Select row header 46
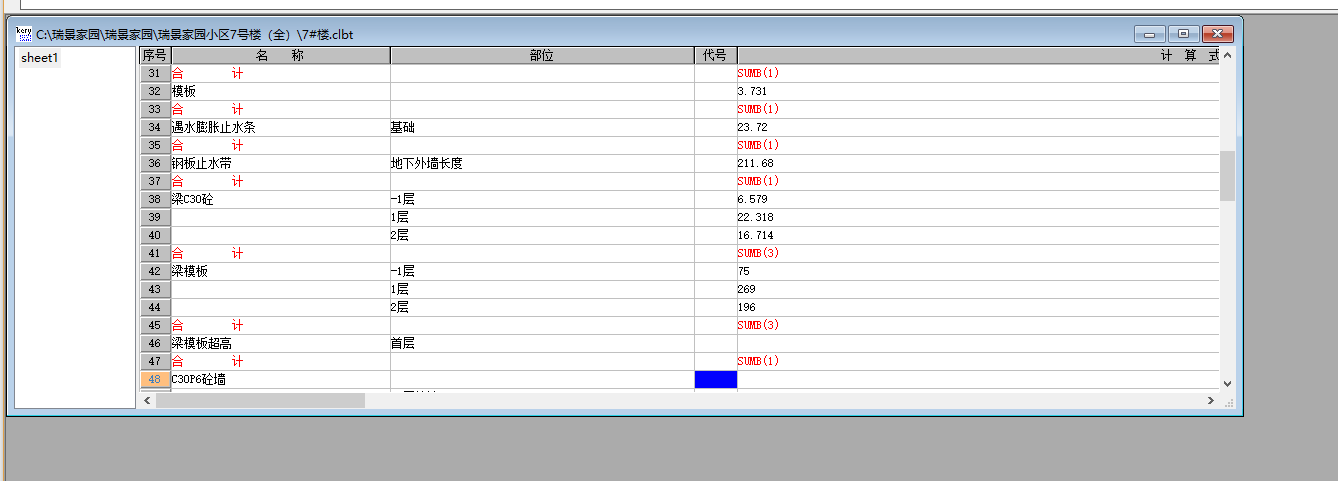Image resolution: width=1338 pixels, height=481 pixels. (155, 344)
